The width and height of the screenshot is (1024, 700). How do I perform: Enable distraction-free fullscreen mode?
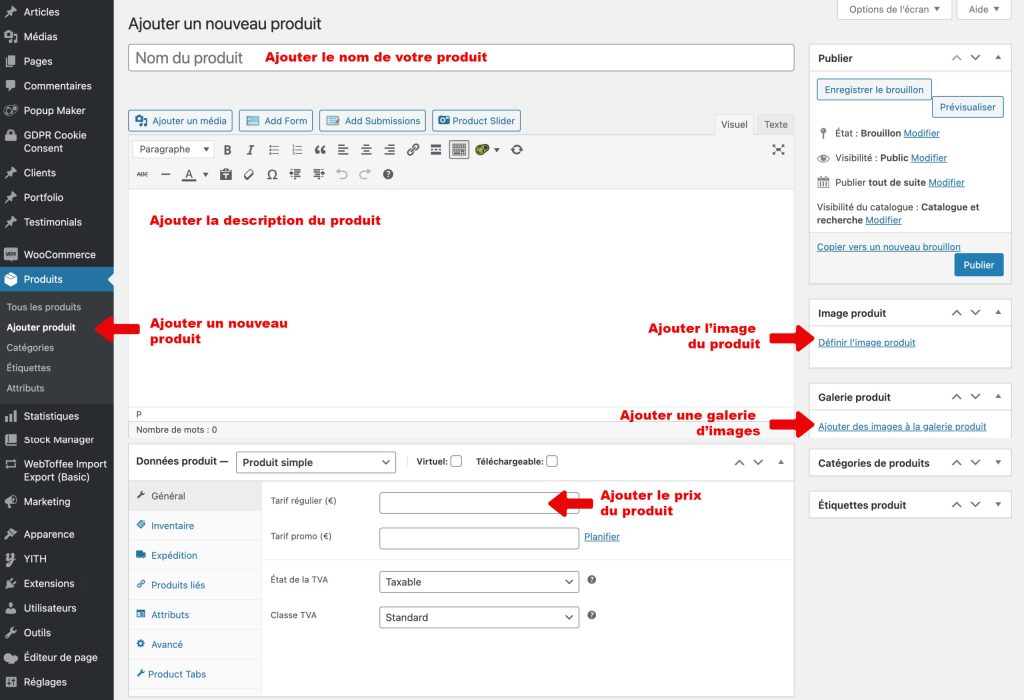(x=778, y=150)
